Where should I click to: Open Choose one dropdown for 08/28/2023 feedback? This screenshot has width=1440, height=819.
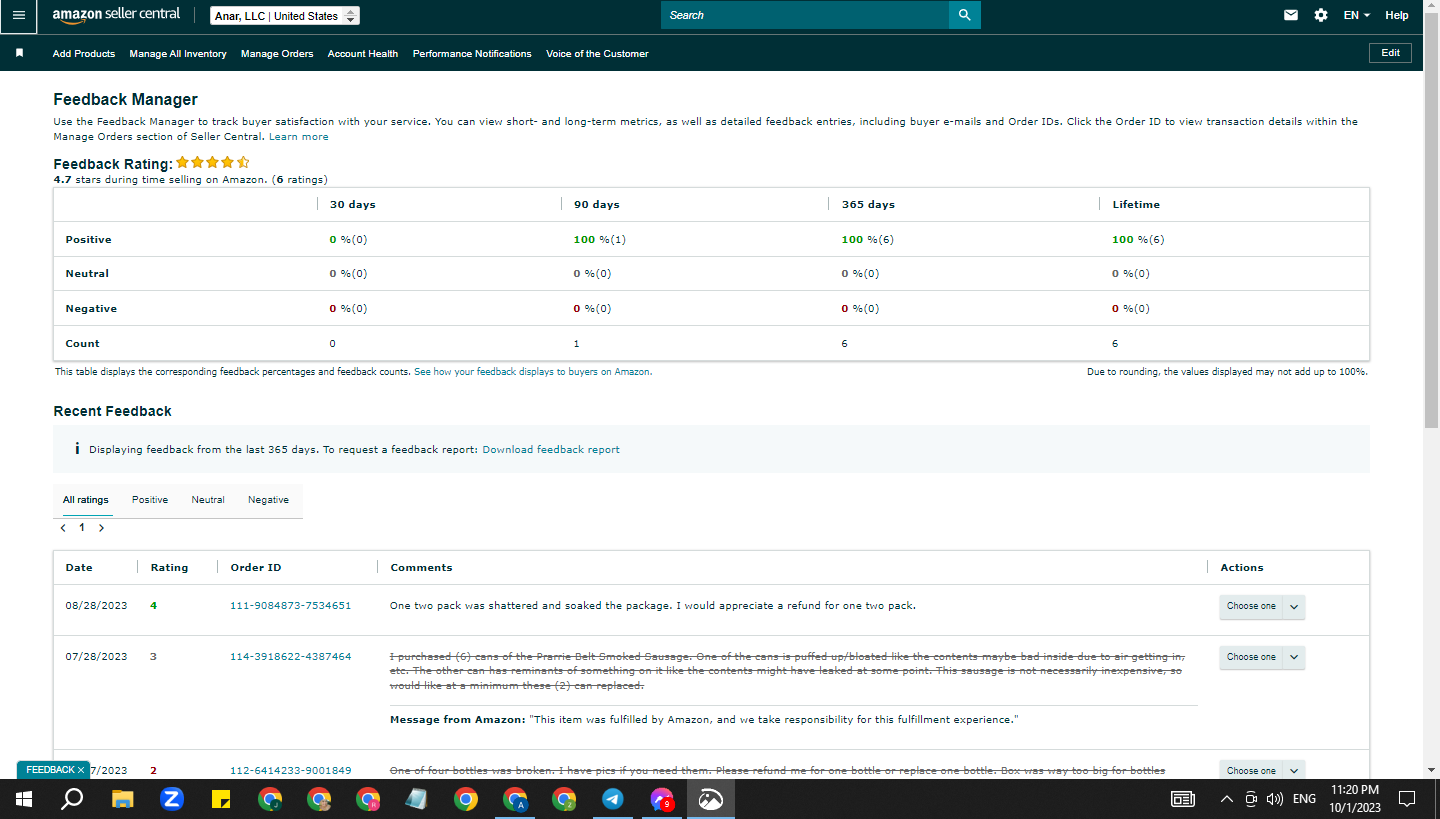click(1262, 606)
